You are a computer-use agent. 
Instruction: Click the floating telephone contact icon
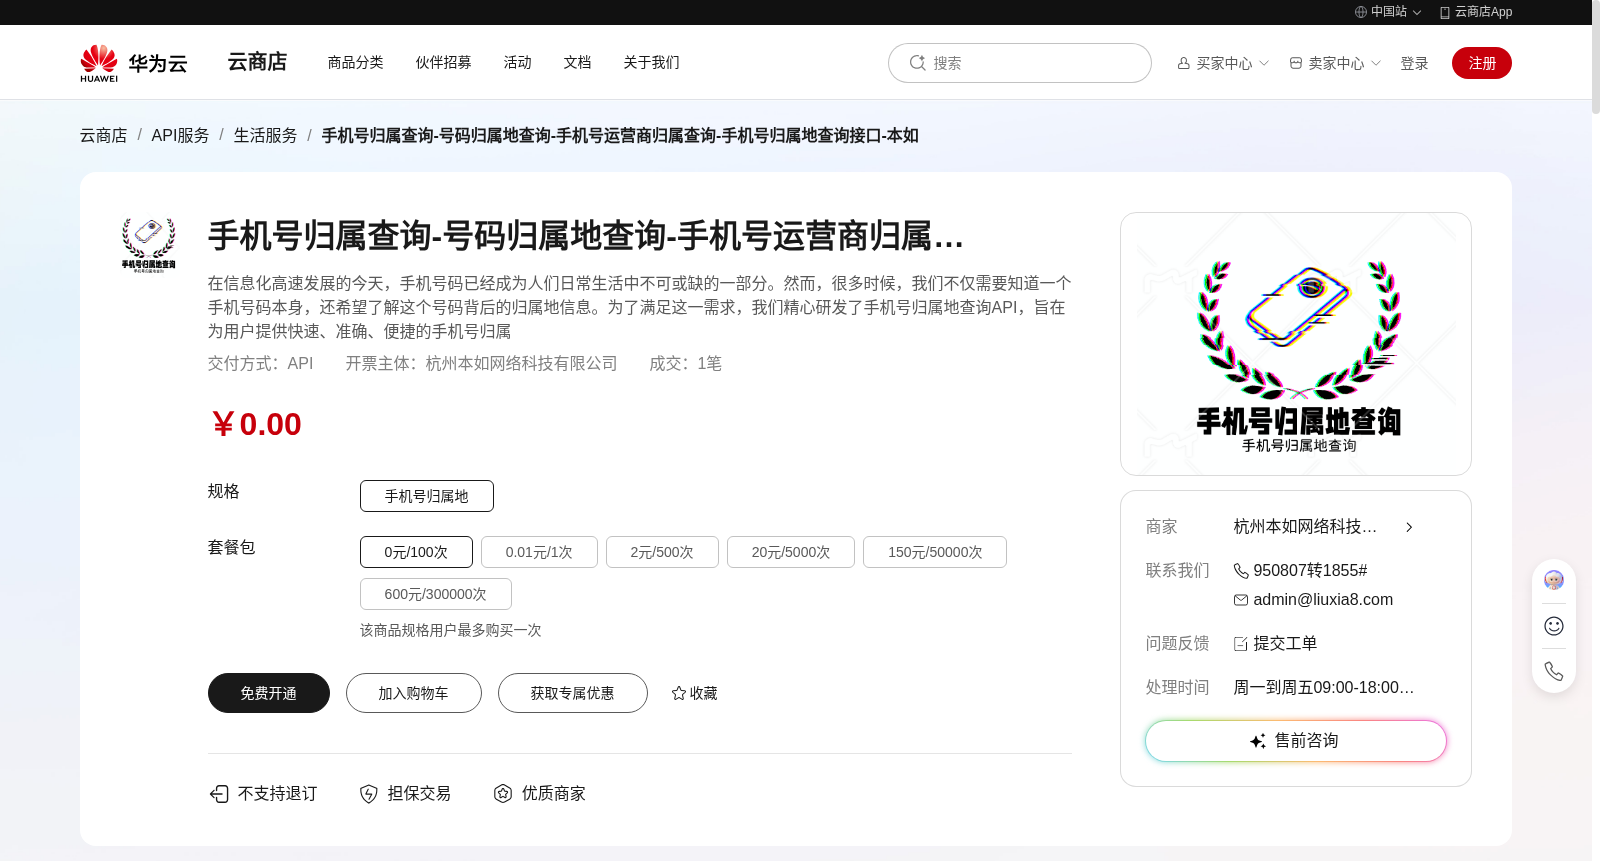tap(1554, 671)
